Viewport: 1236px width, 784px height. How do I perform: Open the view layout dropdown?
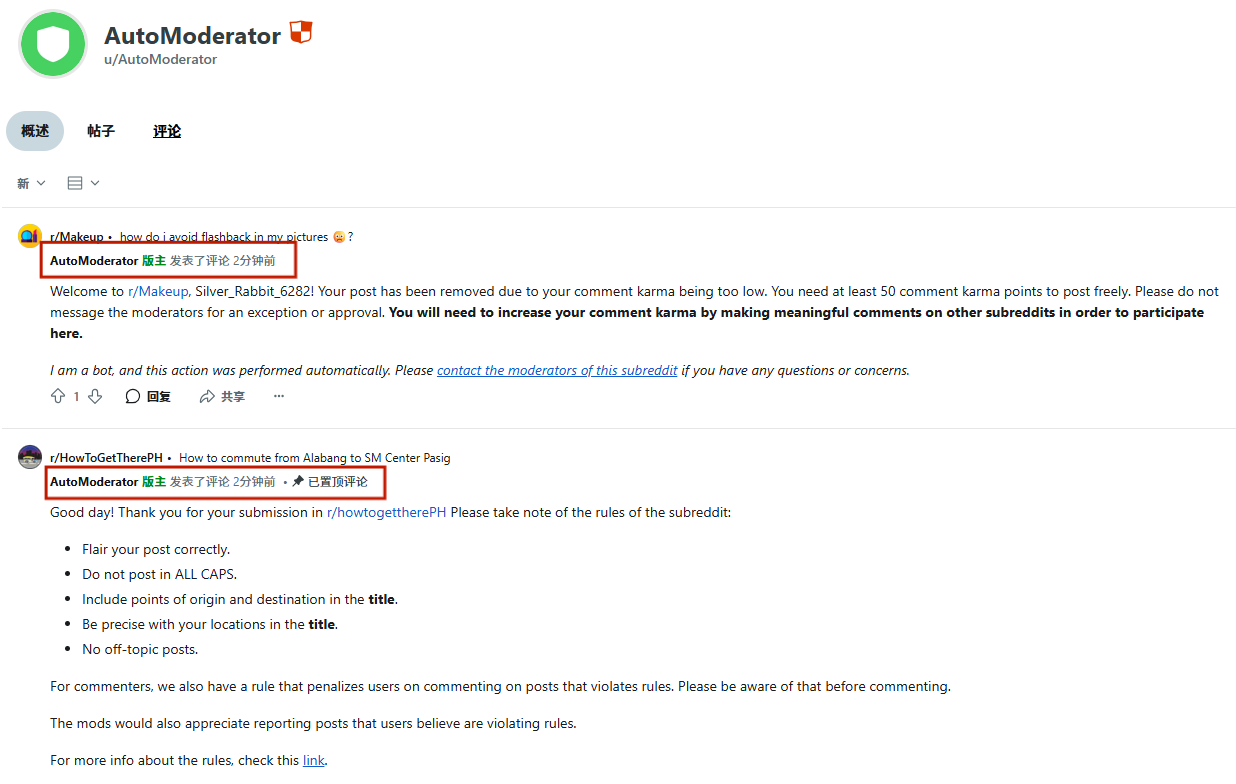click(83, 183)
